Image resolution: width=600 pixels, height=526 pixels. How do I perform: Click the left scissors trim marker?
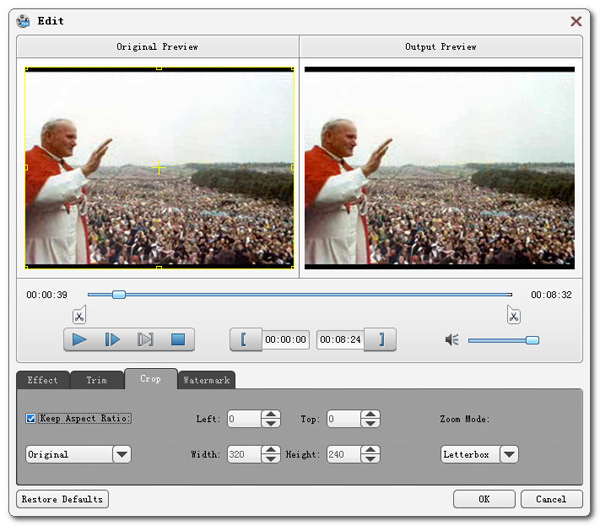79,315
